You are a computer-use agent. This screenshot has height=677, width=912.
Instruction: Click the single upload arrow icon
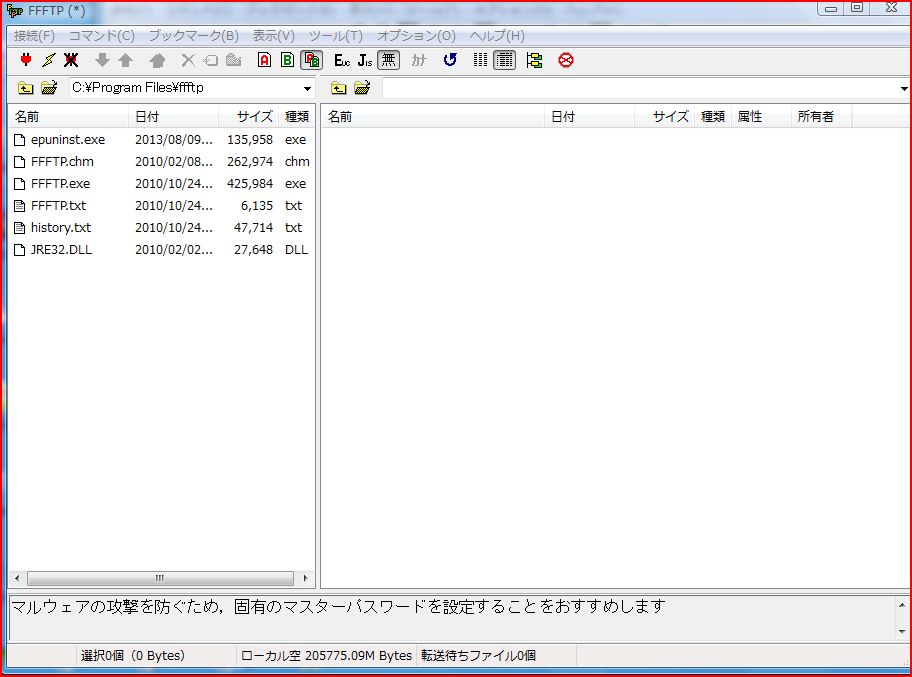click(x=126, y=60)
